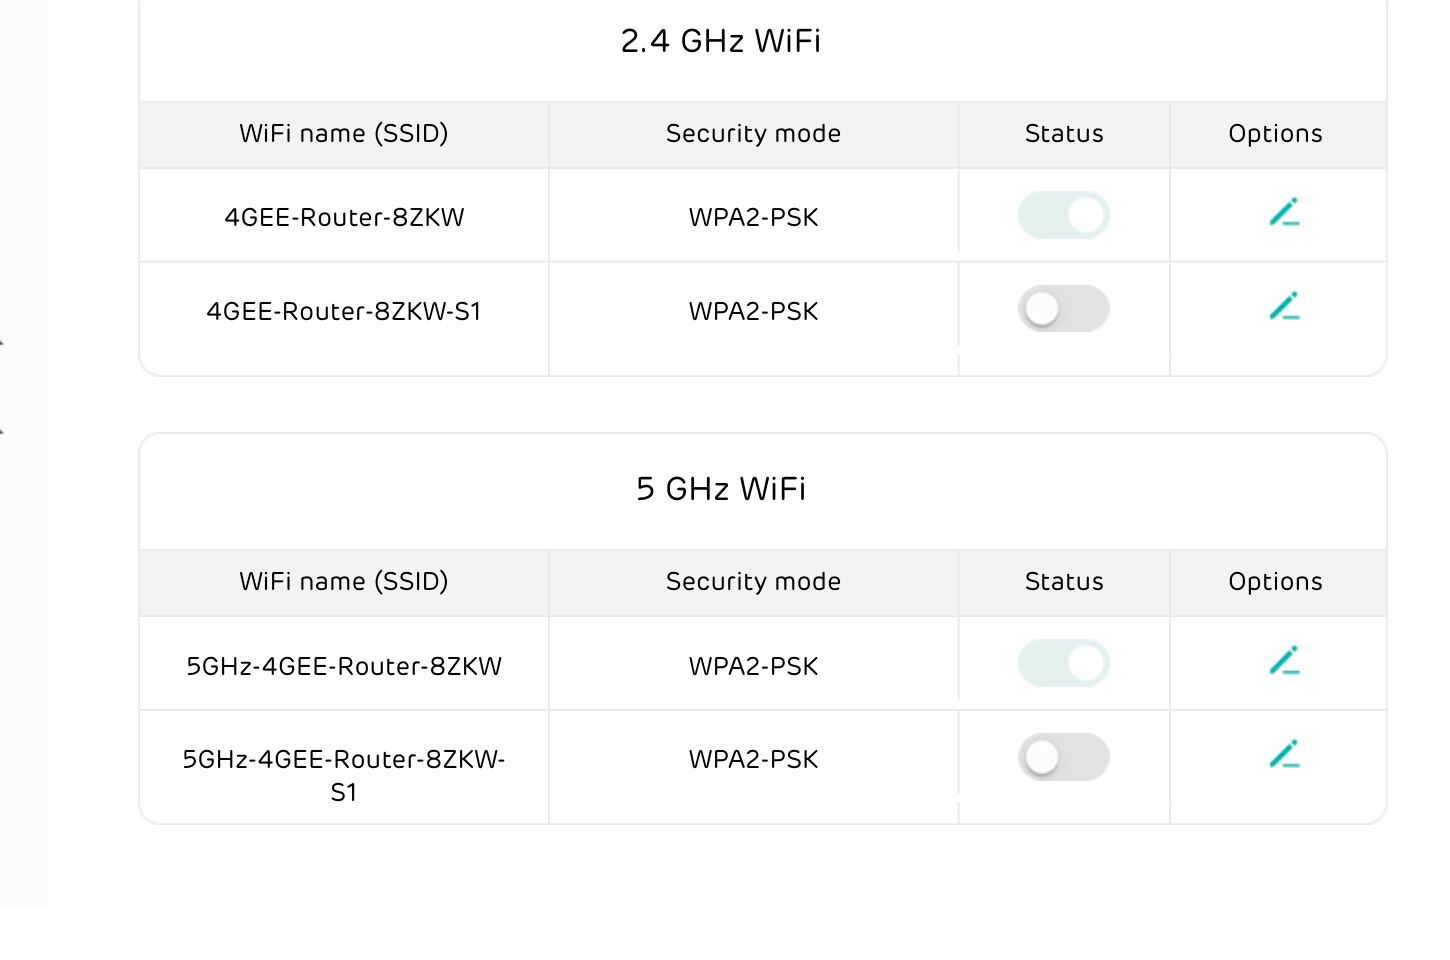1450x960 pixels.
Task: Turn off the 5GHz-4GEE-Router-8ZKW network
Action: click(x=1063, y=662)
